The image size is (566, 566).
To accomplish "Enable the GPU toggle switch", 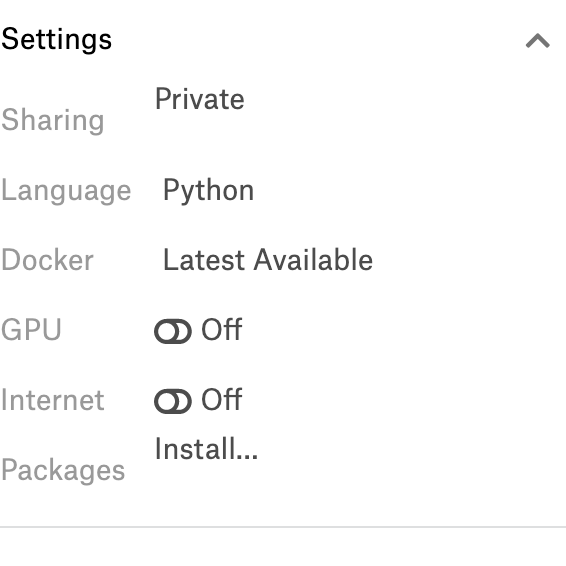I will click(173, 331).
